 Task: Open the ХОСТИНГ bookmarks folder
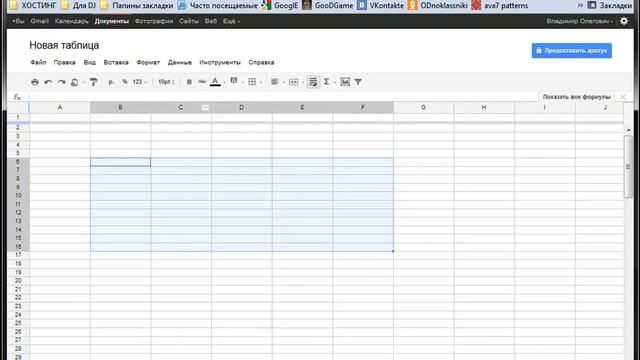pos(33,5)
